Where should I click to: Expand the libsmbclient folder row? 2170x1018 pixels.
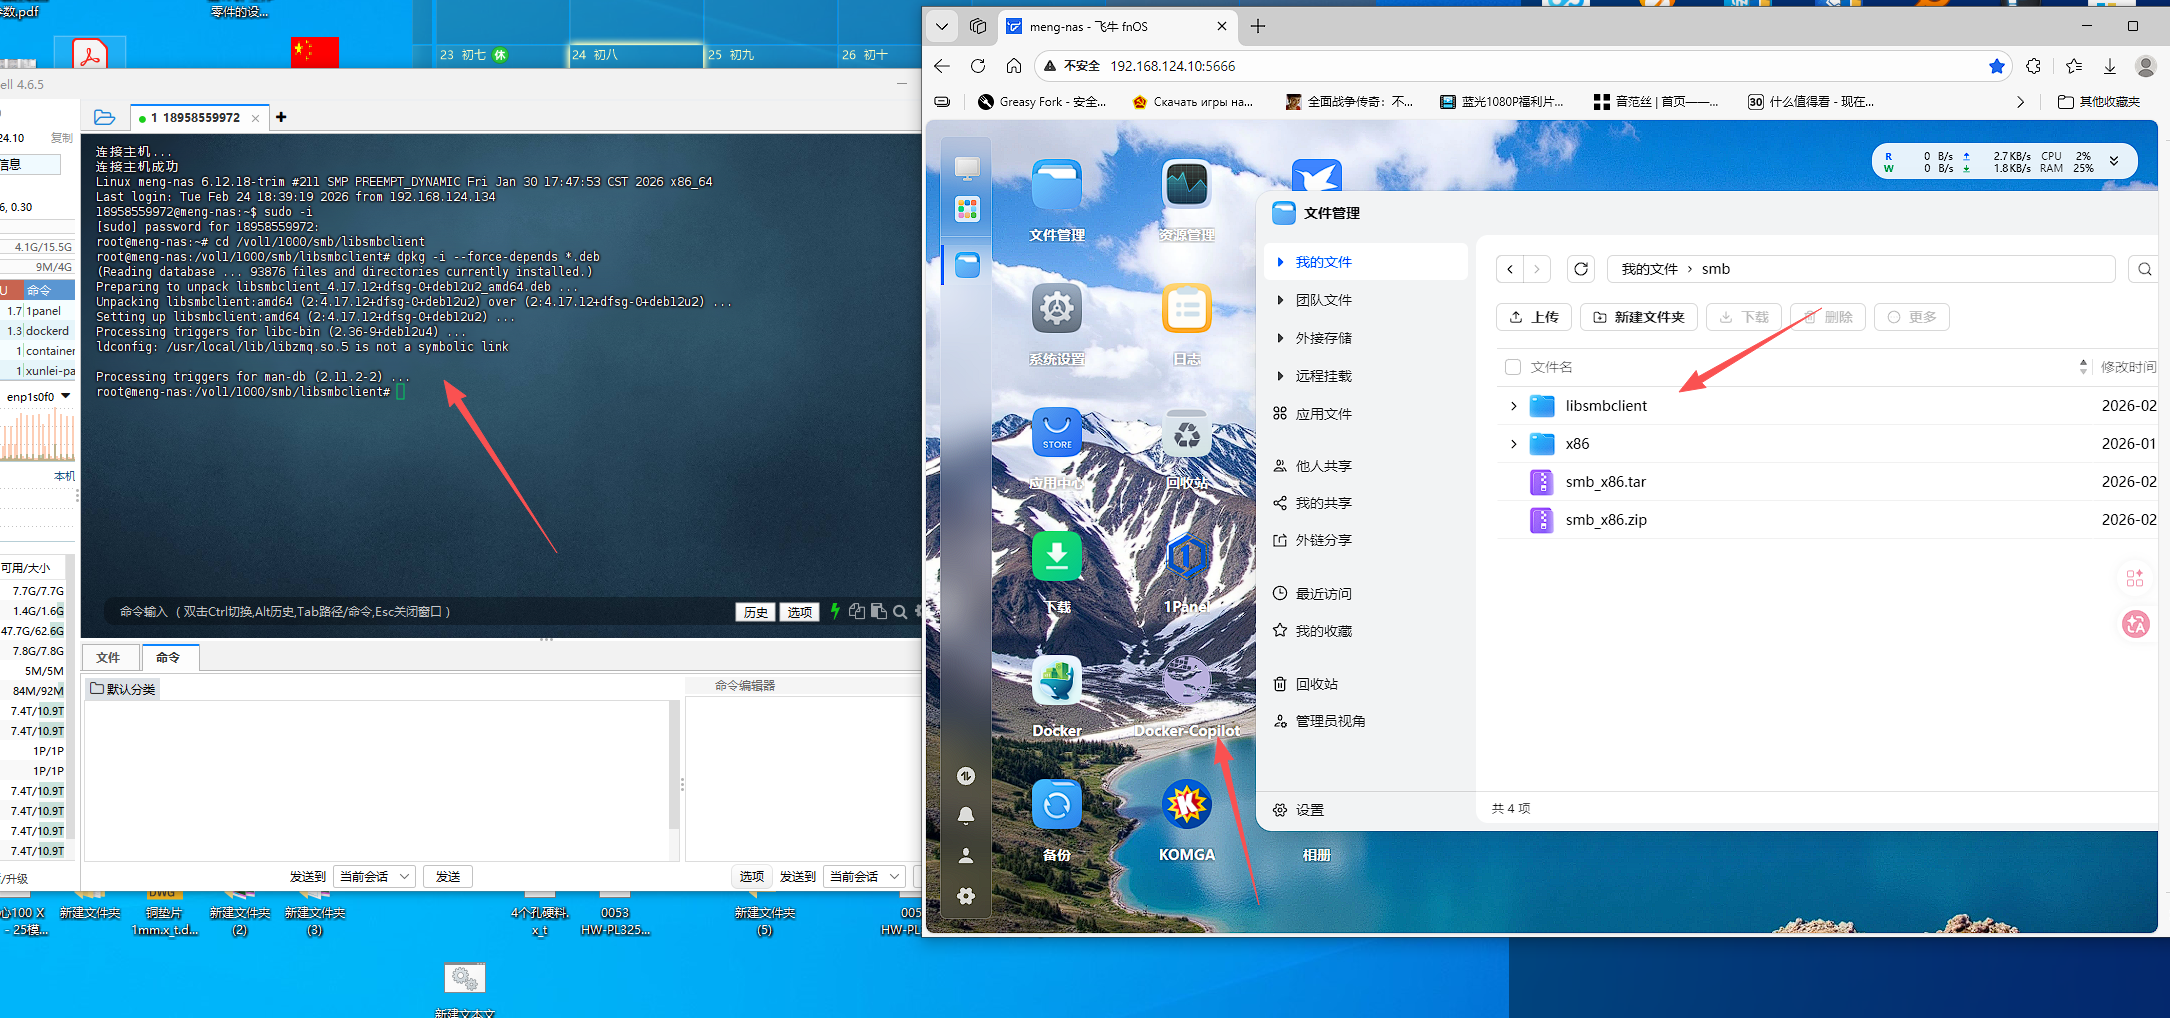click(1513, 406)
